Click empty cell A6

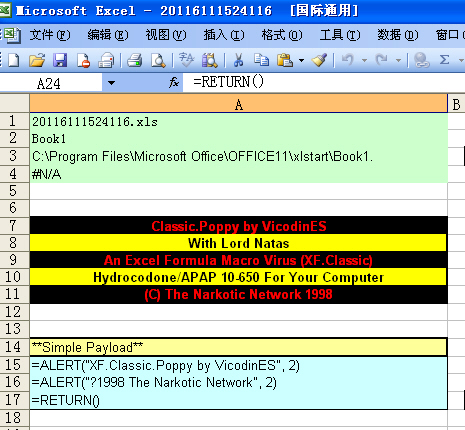[239, 208]
